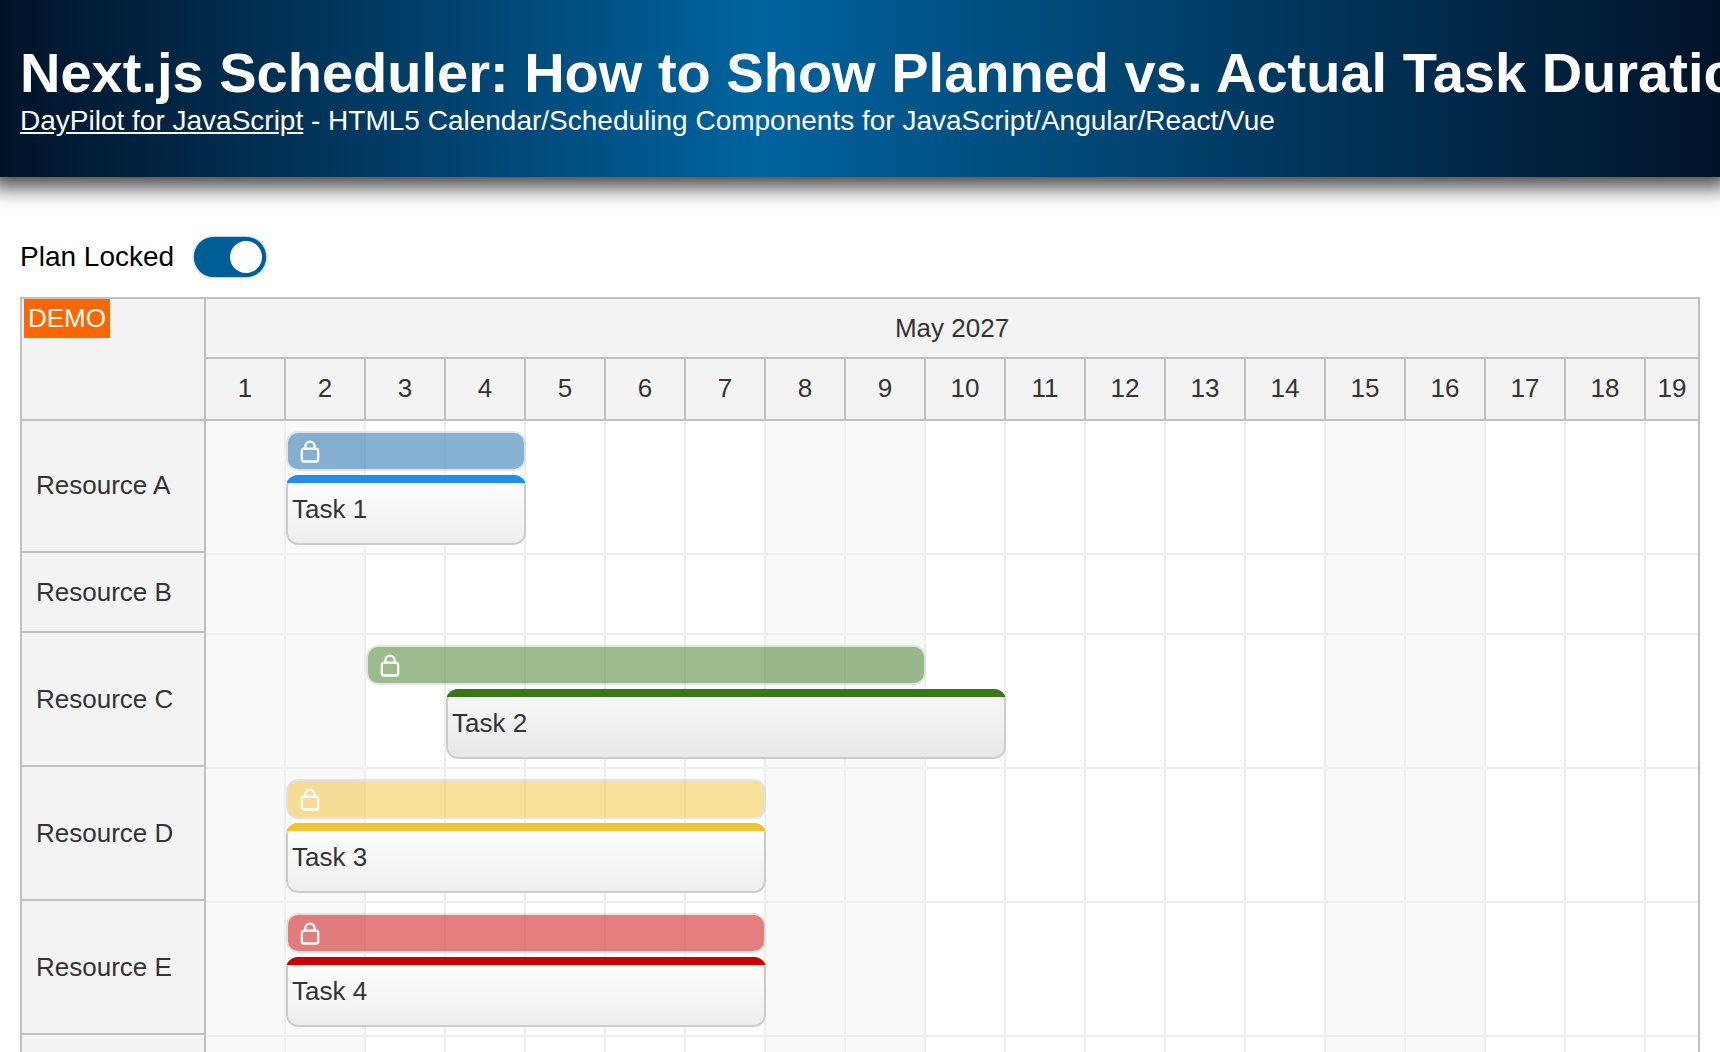Click the Resource D row header
Screen dimensions: 1720x1052
(113, 834)
